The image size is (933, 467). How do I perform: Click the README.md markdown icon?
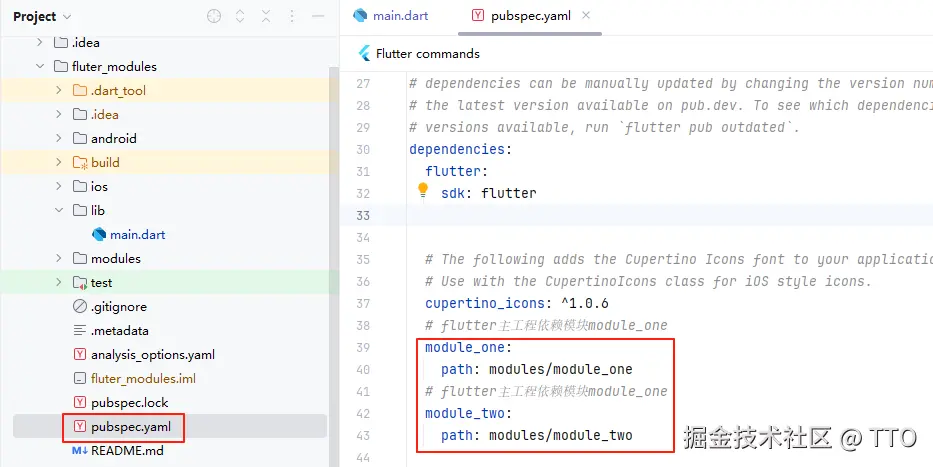click(x=79, y=450)
